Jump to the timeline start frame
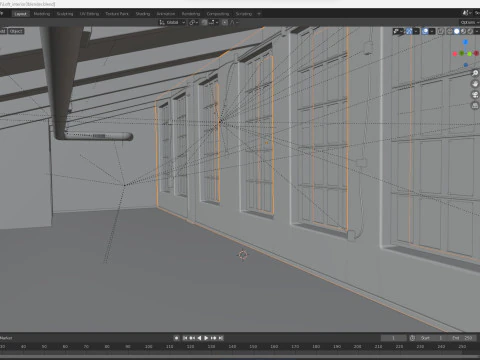 185,338
